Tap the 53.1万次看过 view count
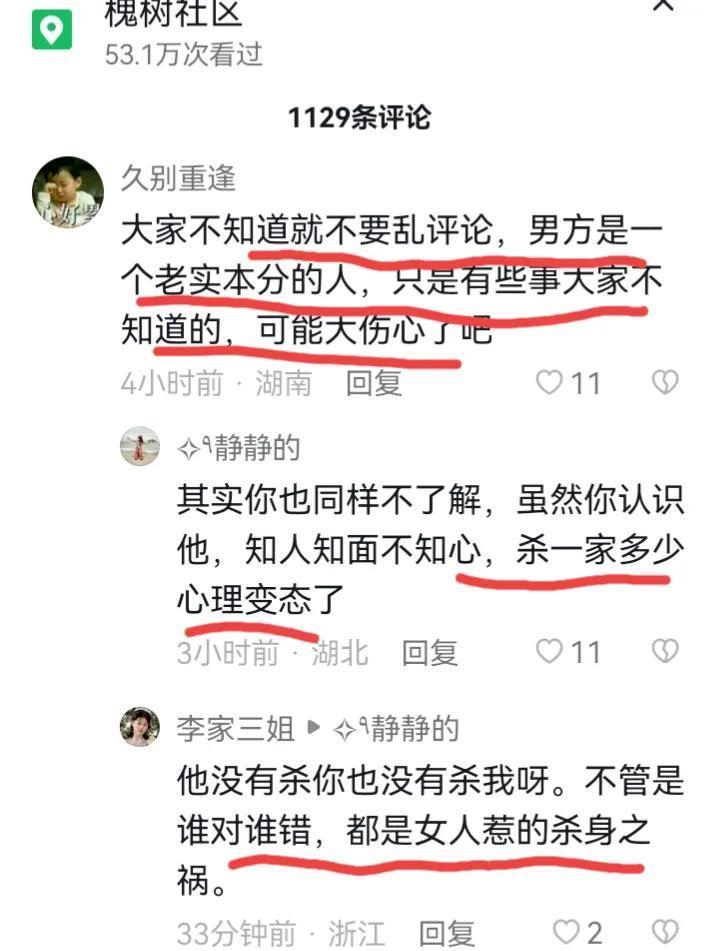Screen dimensions: 712x951 [183, 55]
